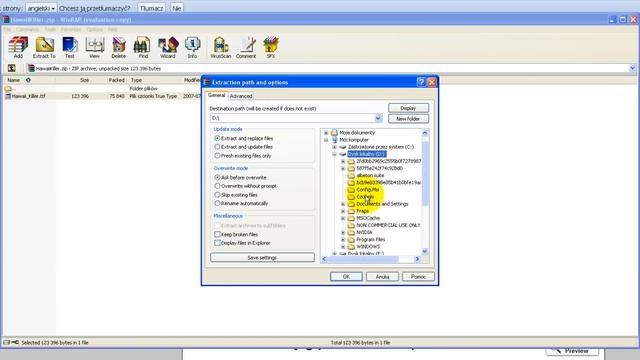Click the View toolbar icon
Screen dimensions: 640x360
pyautogui.click(x=94, y=47)
